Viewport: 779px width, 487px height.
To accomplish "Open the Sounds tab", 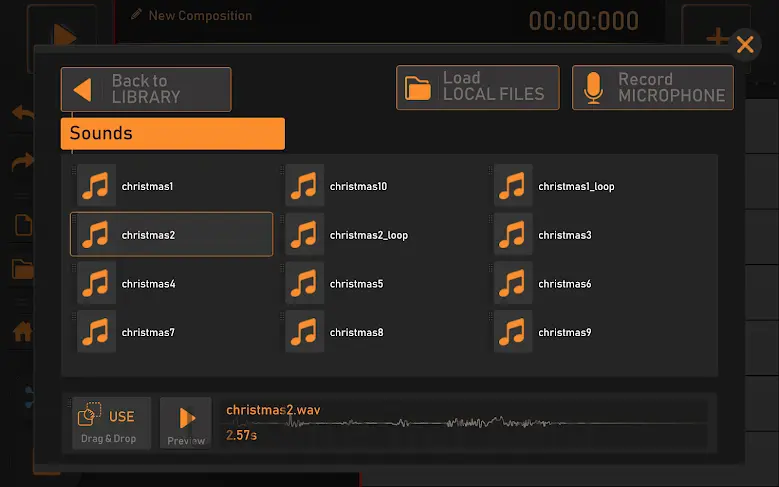I will [172, 134].
